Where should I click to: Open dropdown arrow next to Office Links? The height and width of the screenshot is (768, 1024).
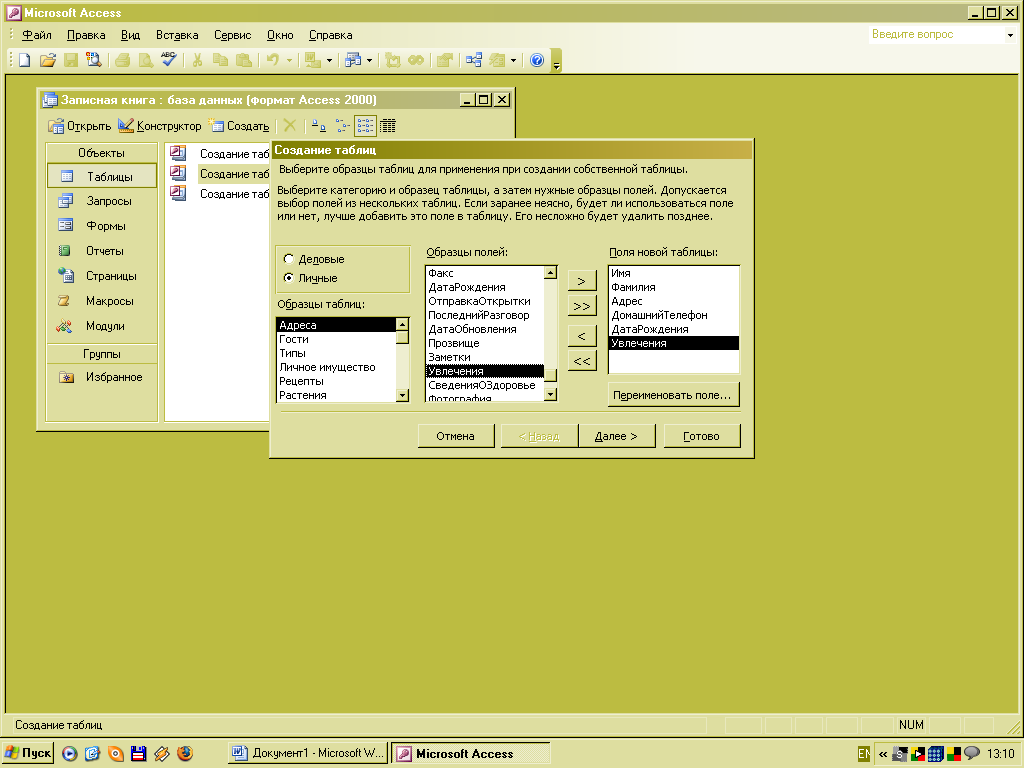tap(329, 60)
